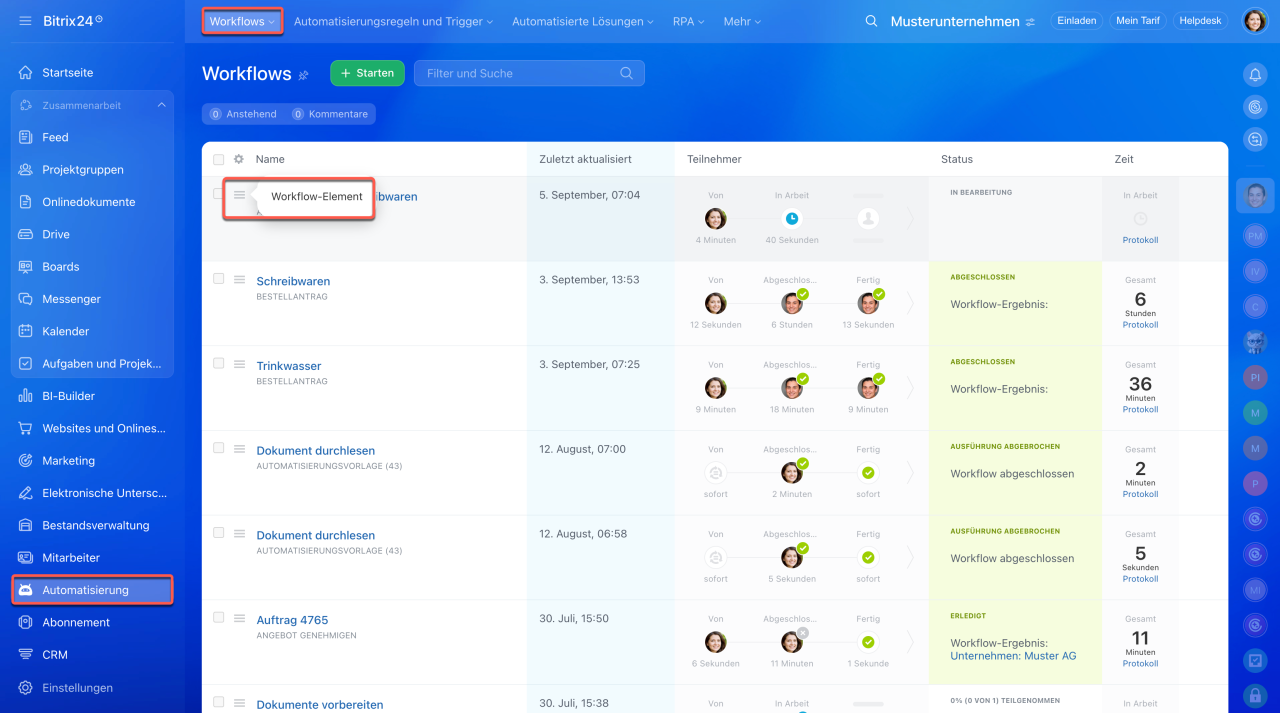The image size is (1280, 713).
Task: Sort by Zuletzt aktualisiert column header
Action: [x=585, y=159]
